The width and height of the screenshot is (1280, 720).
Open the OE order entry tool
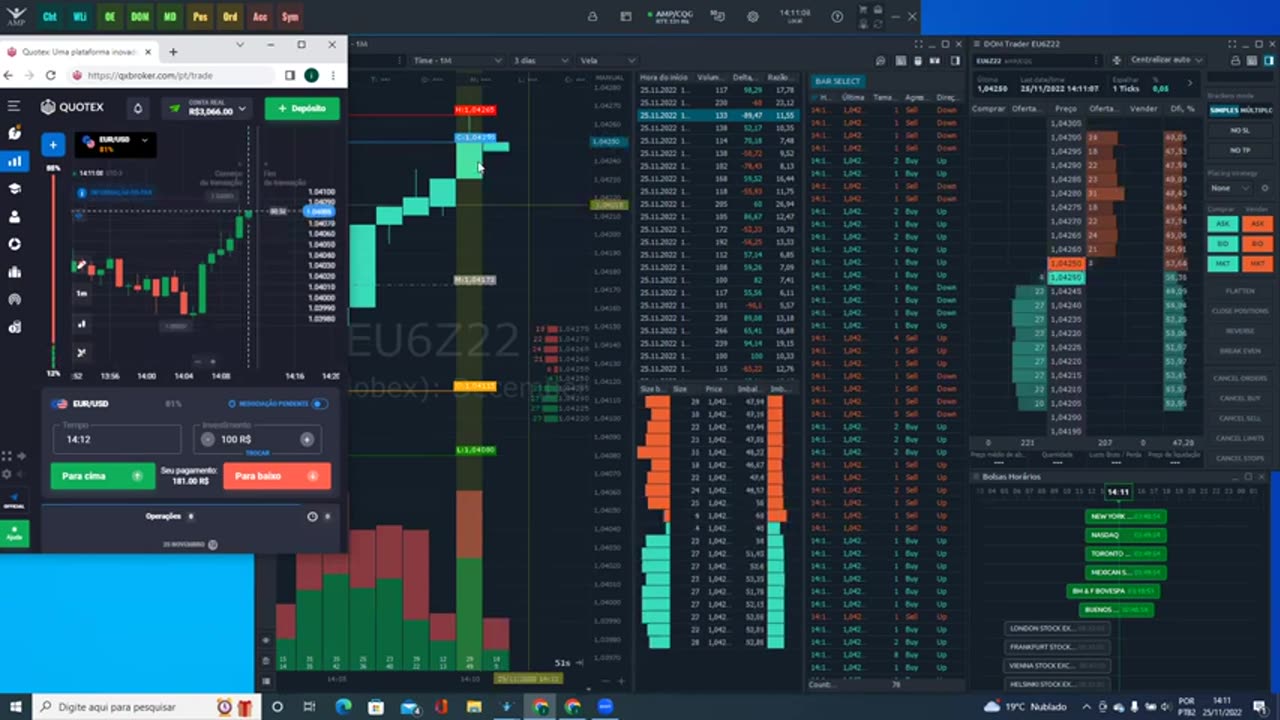(109, 16)
